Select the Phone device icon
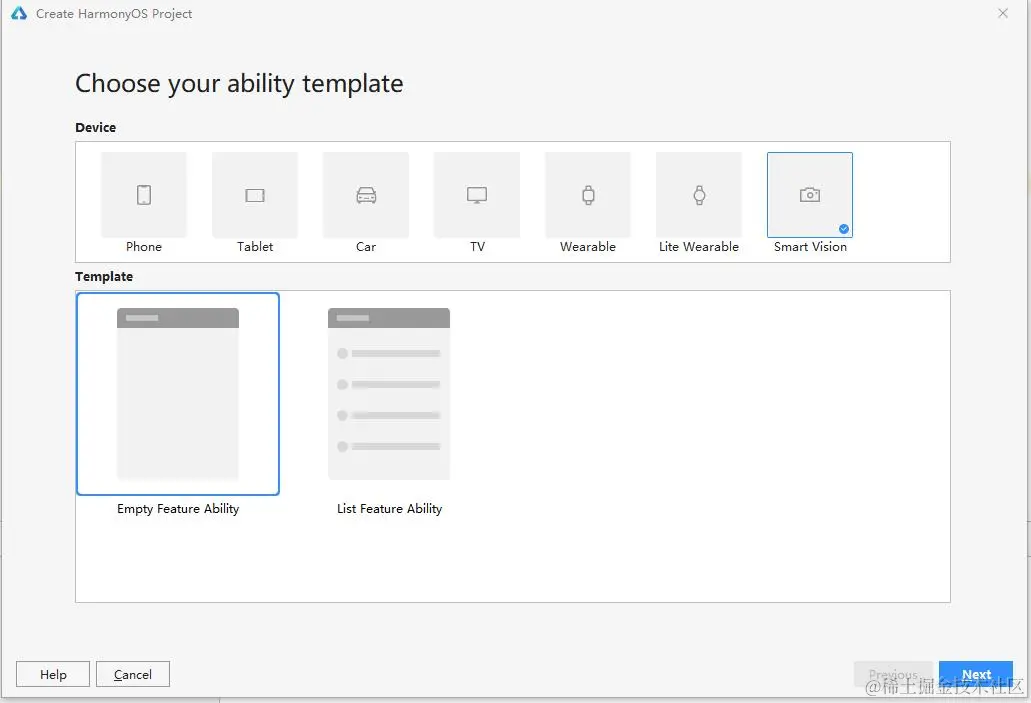This screenshot has width=1031, height=703. (x=144, y=195)
